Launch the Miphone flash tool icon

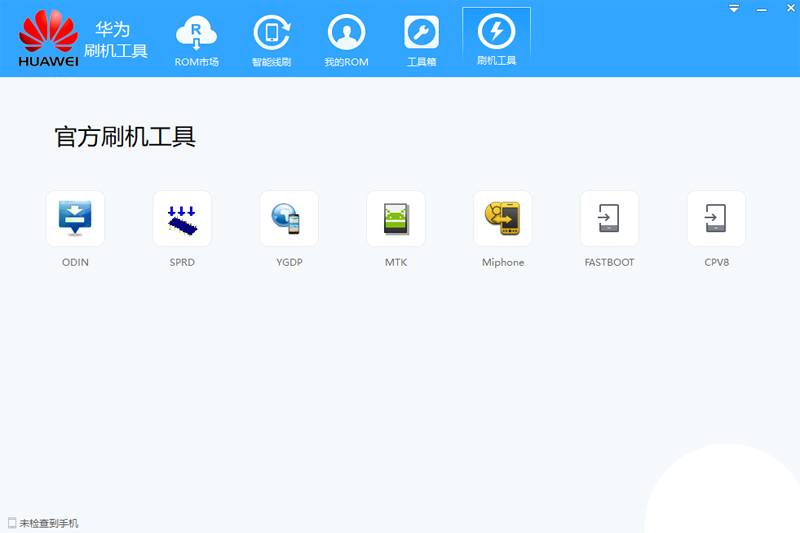[x=503, y=219]
